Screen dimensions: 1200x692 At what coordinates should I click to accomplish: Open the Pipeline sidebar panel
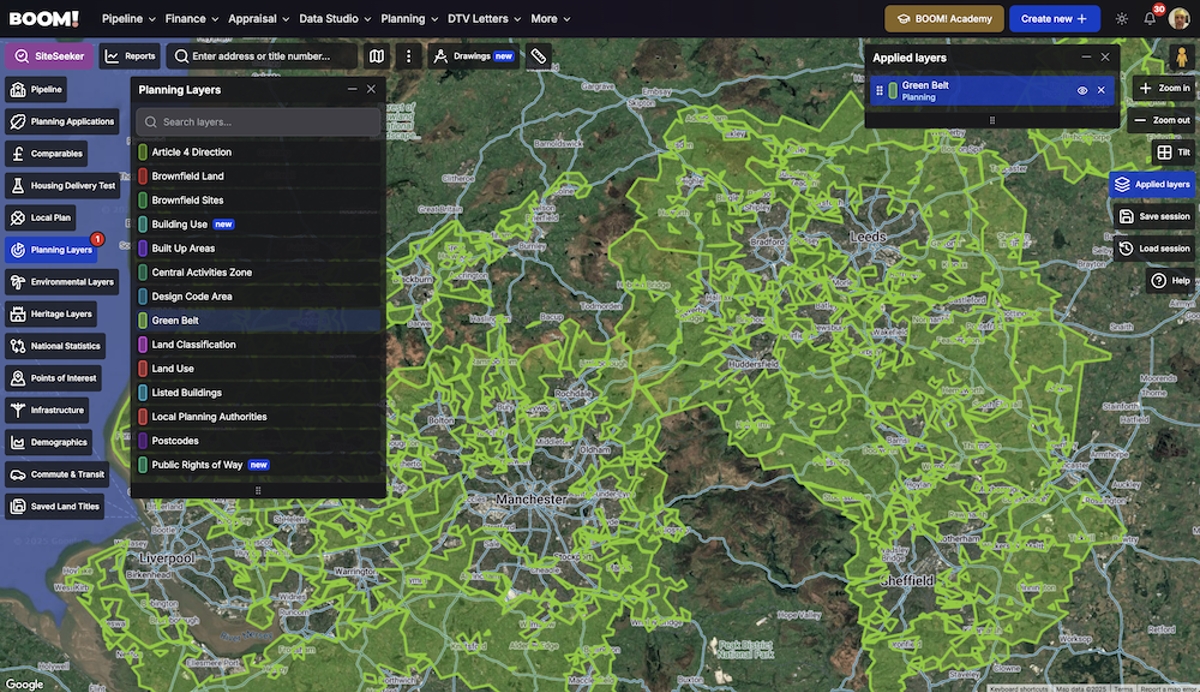(36, 89)
